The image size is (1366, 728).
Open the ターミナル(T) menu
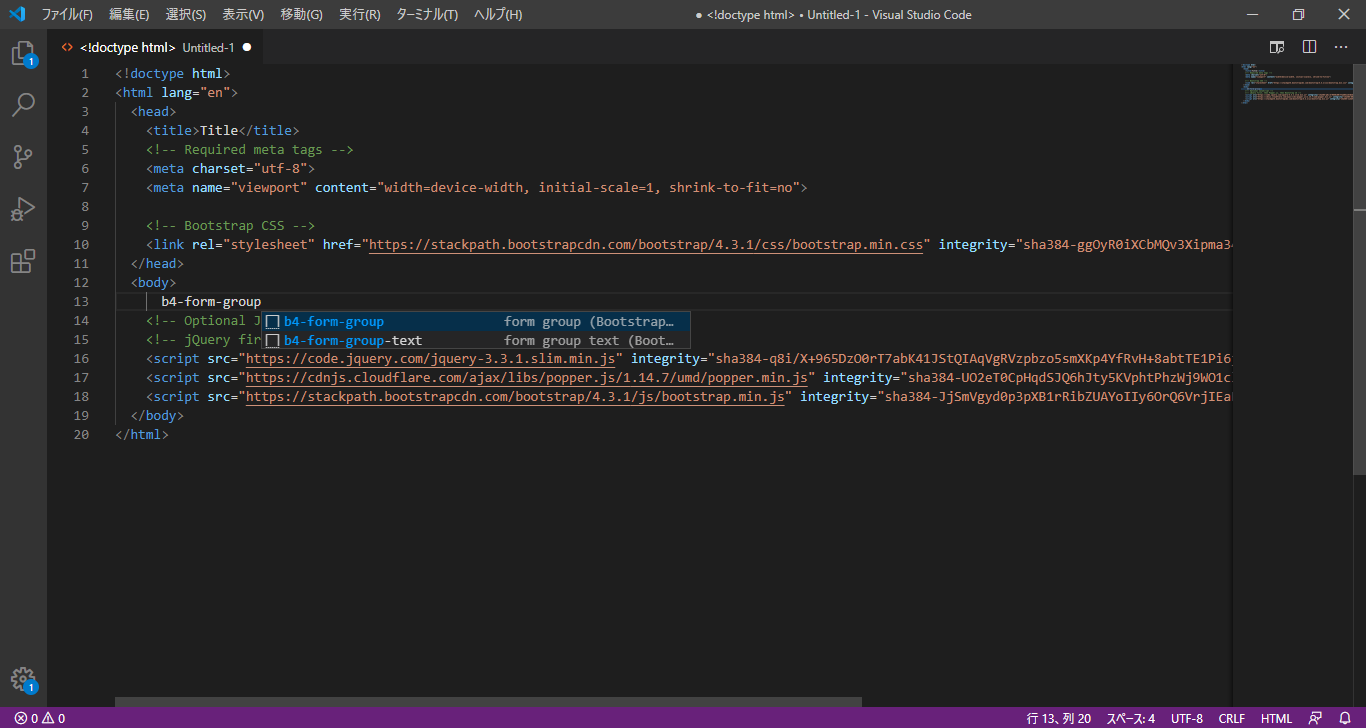point(427,14)
